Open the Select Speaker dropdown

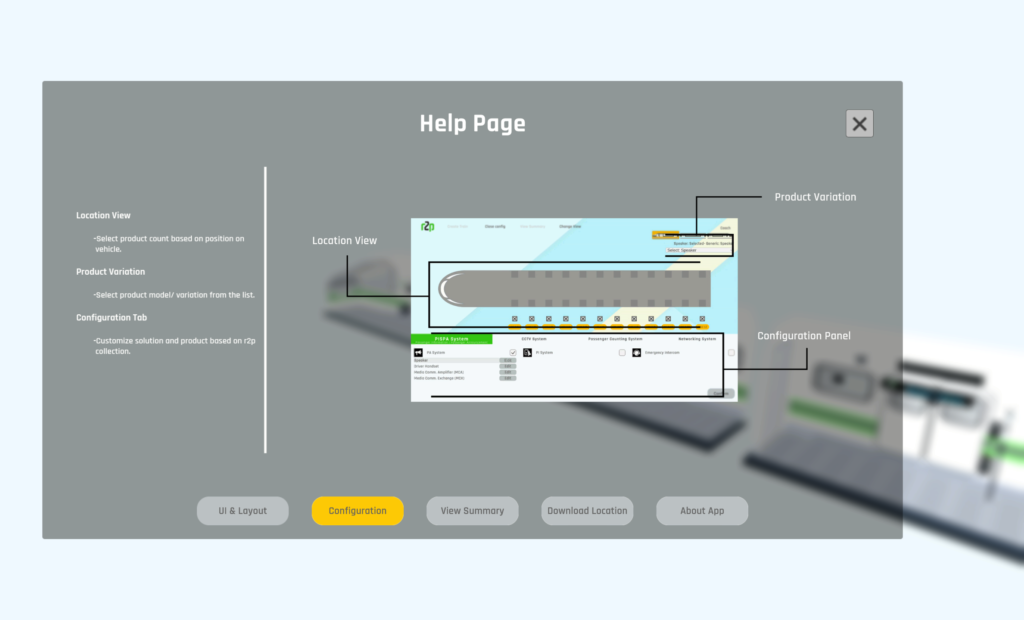click(x=698, y=250)
